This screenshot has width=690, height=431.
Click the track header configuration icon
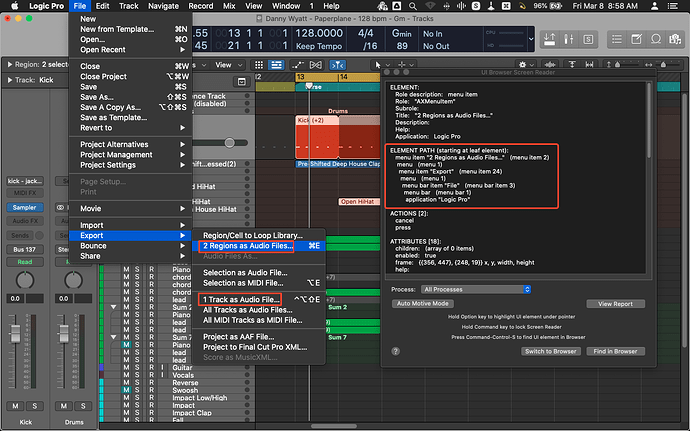click(x=242, y=81)
